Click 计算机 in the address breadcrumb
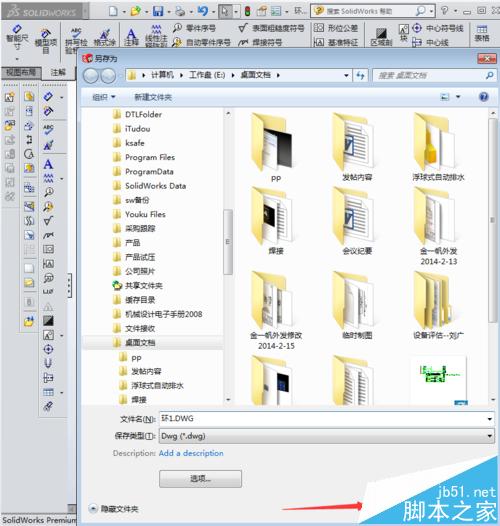 tap(162, 75)
